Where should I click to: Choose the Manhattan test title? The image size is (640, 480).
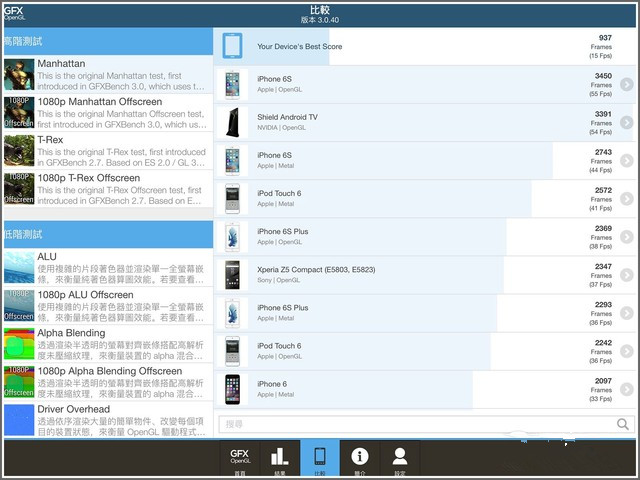pyautogui.click(x=61, y=64)
